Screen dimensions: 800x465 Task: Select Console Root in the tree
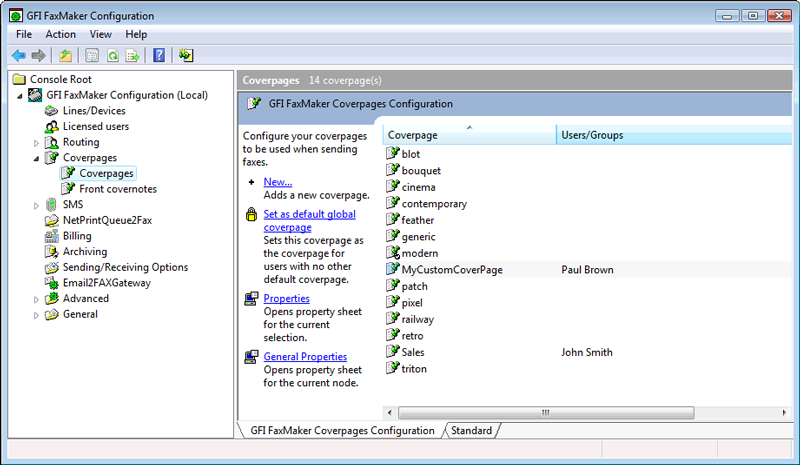tap(61, 79)
